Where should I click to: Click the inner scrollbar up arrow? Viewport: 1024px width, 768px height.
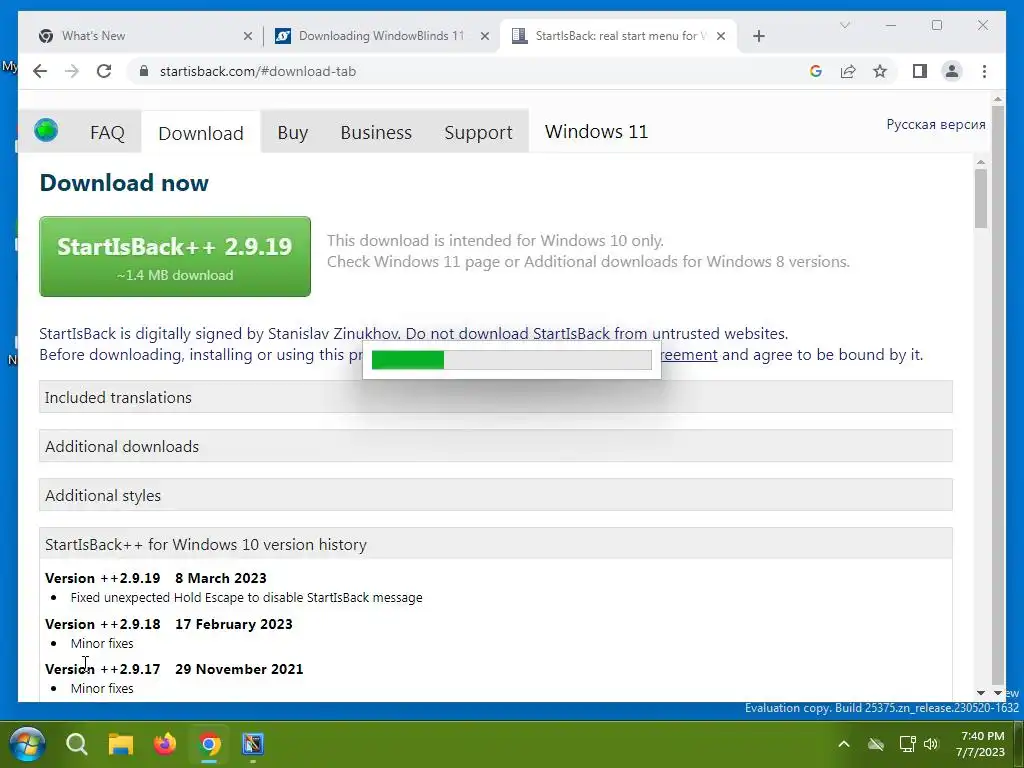(x=980, y=162)
